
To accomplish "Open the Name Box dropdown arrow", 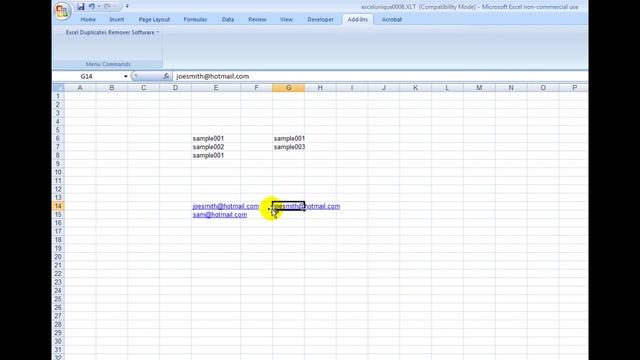I will 126,76.
